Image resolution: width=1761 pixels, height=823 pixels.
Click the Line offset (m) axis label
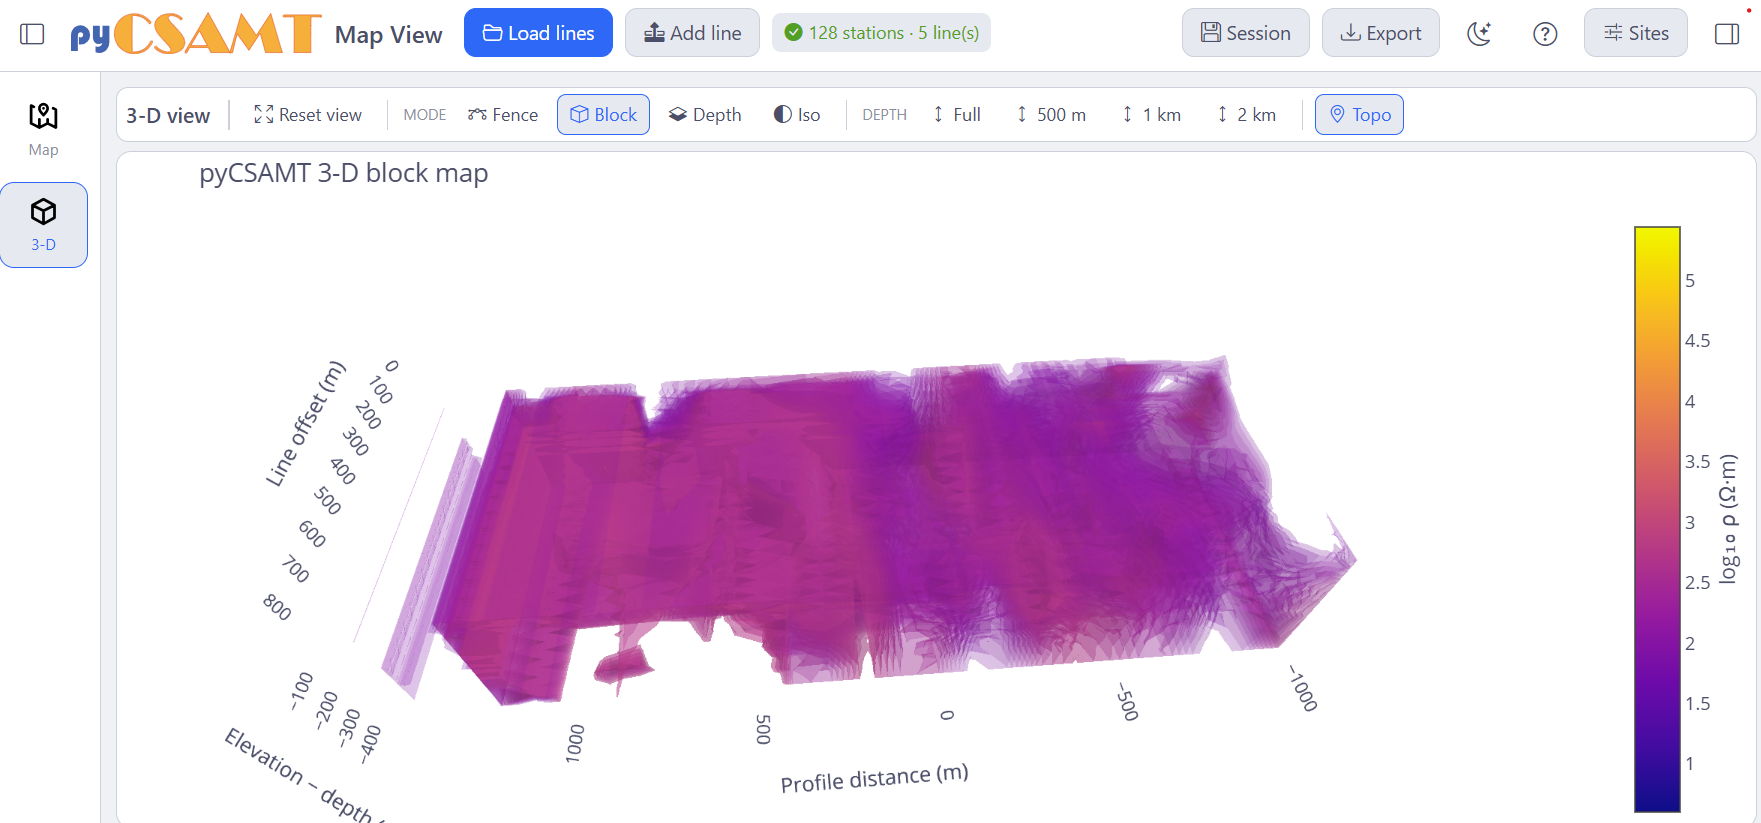point(305,424)
